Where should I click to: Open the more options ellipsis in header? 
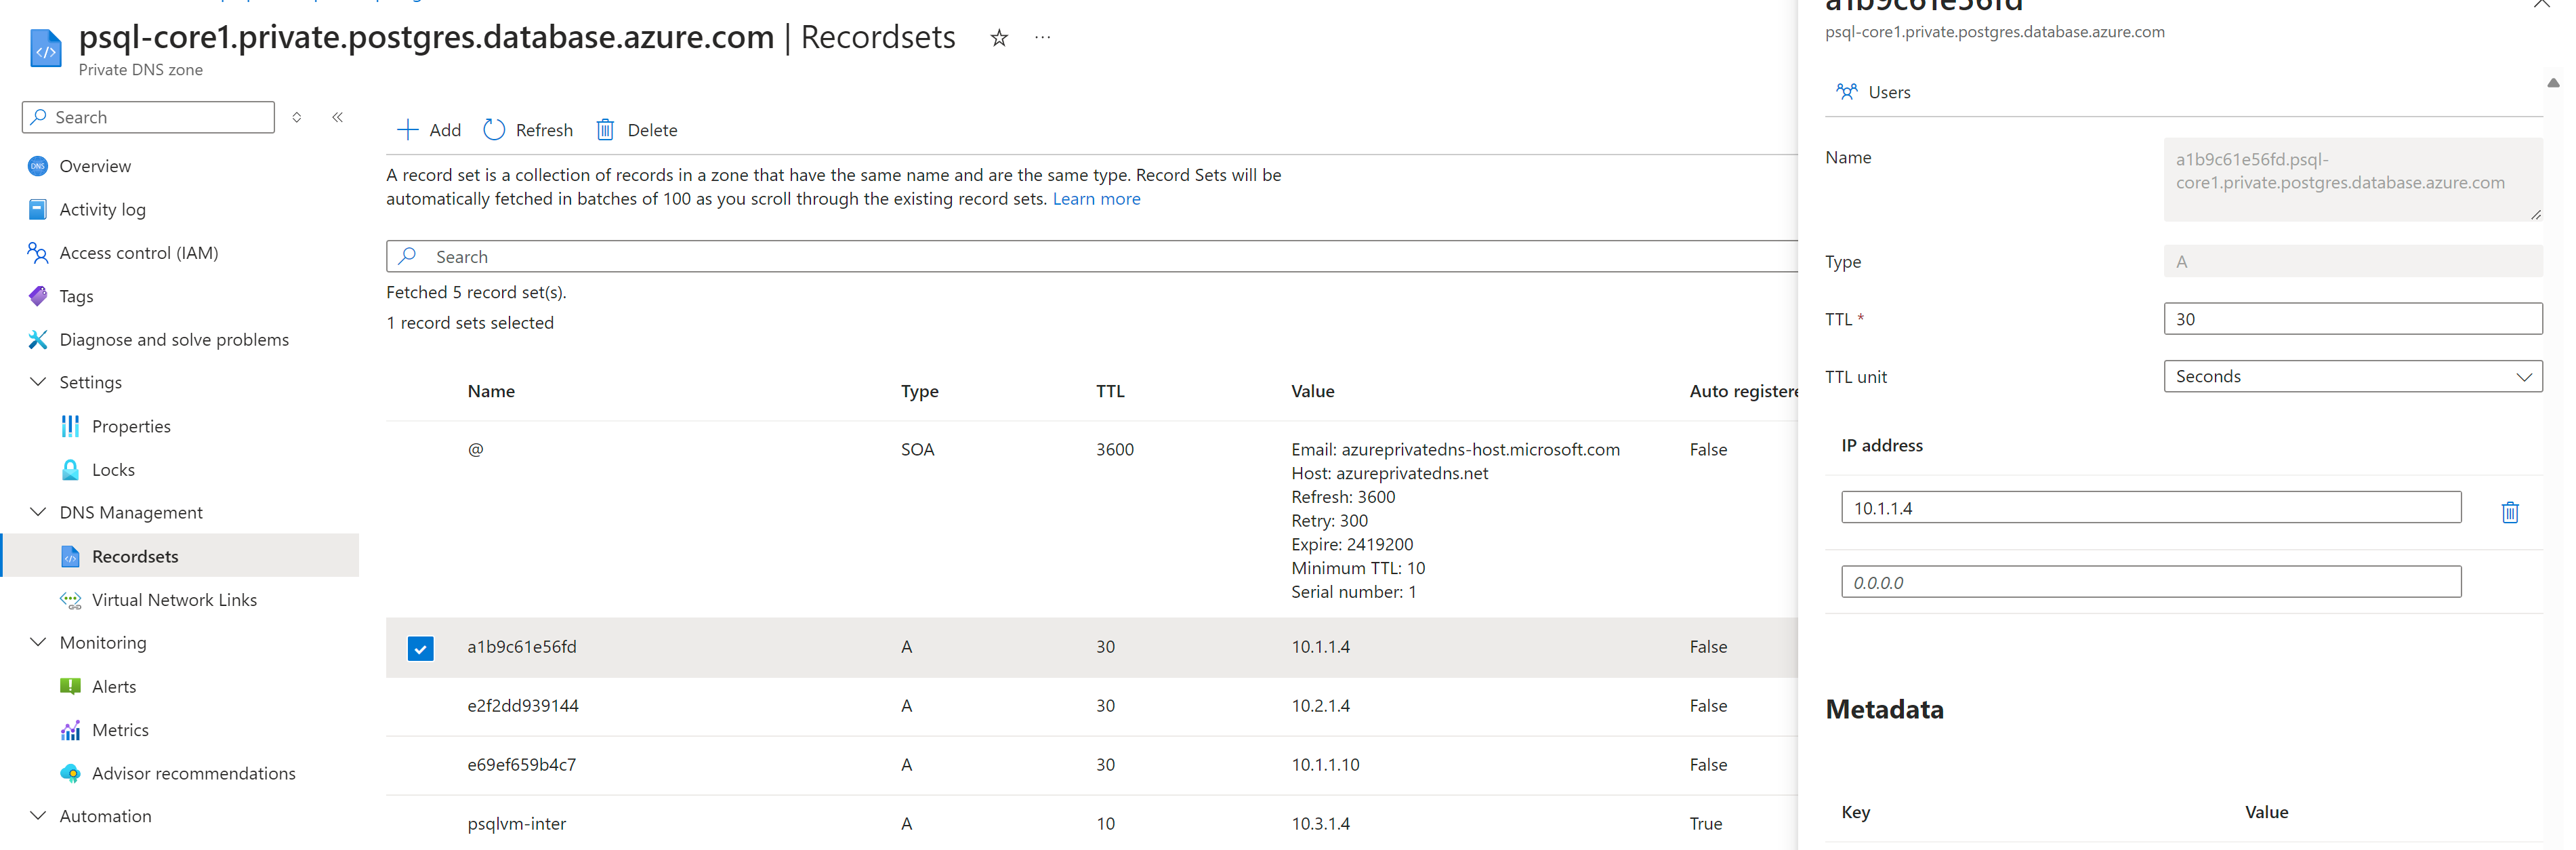[1042, 38]
